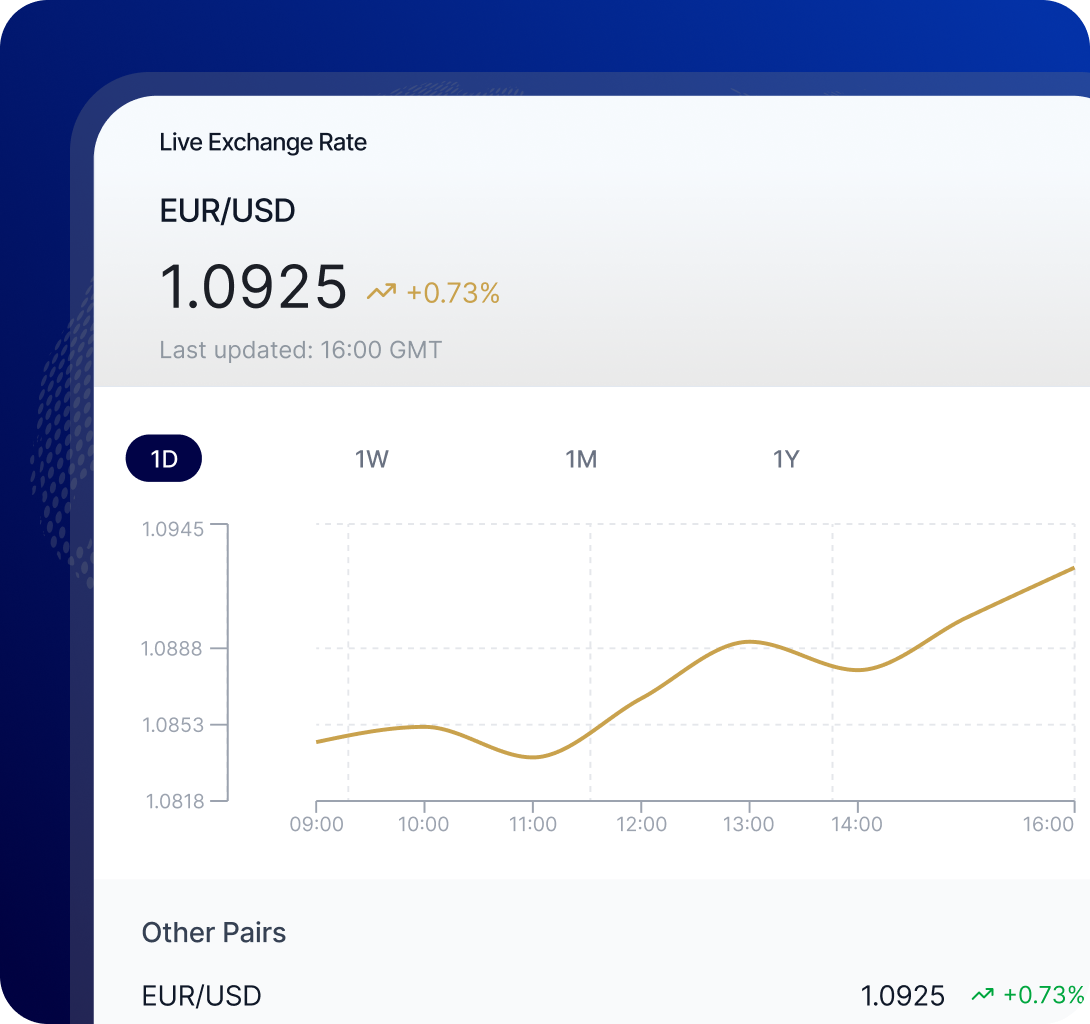Click the +0.73% gold change label
The image size is (1090, 1024).
point(453,293)
